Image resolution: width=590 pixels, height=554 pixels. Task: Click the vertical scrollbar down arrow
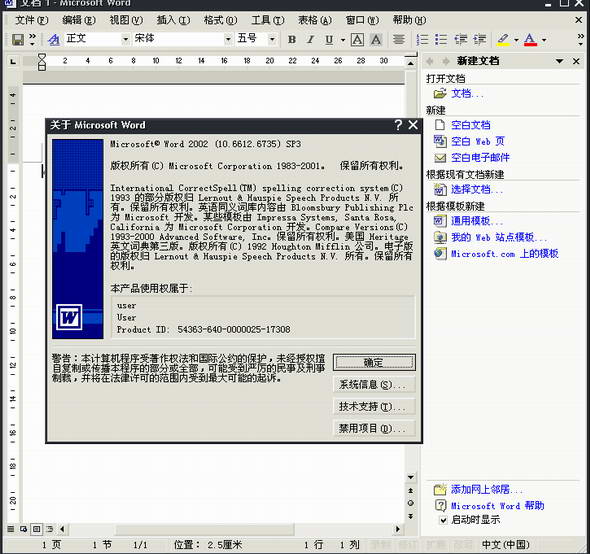[x=411, y=477]
